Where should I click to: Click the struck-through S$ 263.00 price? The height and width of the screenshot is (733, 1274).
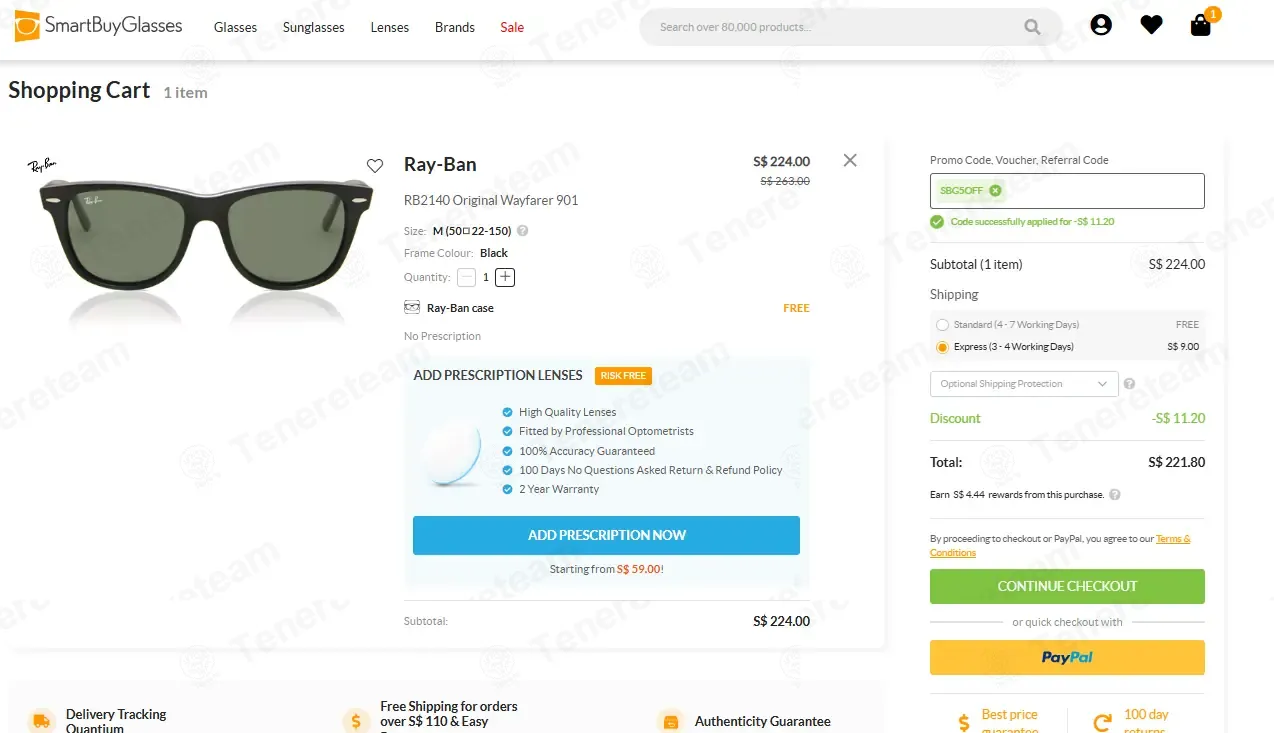point(785,181)
